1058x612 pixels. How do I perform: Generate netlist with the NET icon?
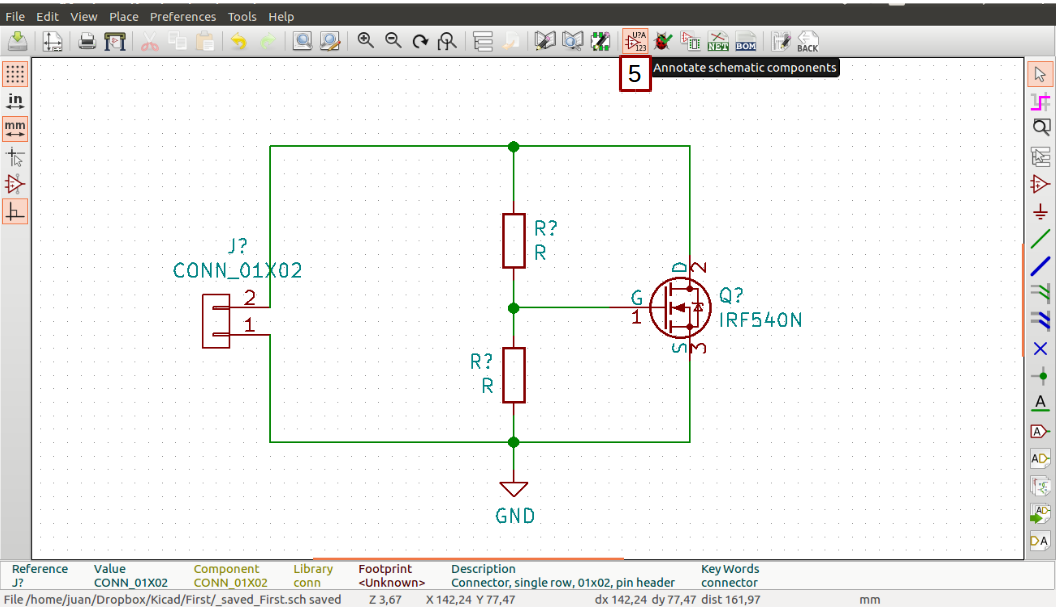coord(716,41)
